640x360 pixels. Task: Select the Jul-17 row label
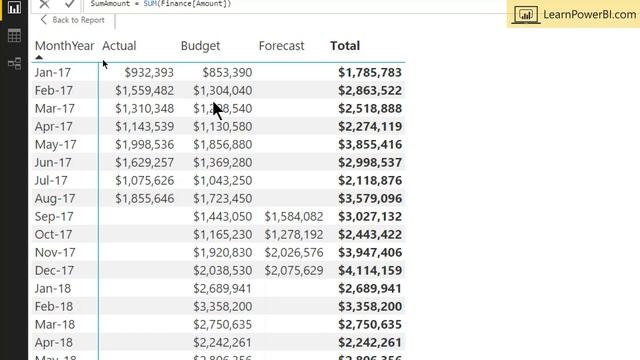(51, 180)
